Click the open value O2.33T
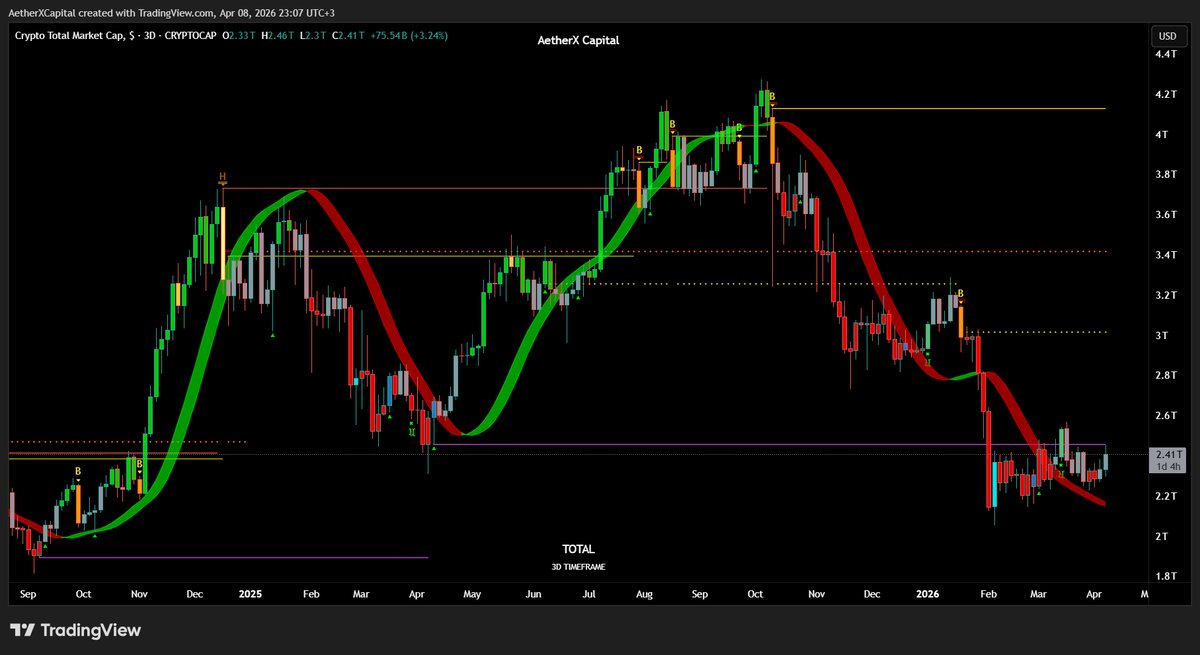The width and height of the screenshot is (1200, 655). 240,35
